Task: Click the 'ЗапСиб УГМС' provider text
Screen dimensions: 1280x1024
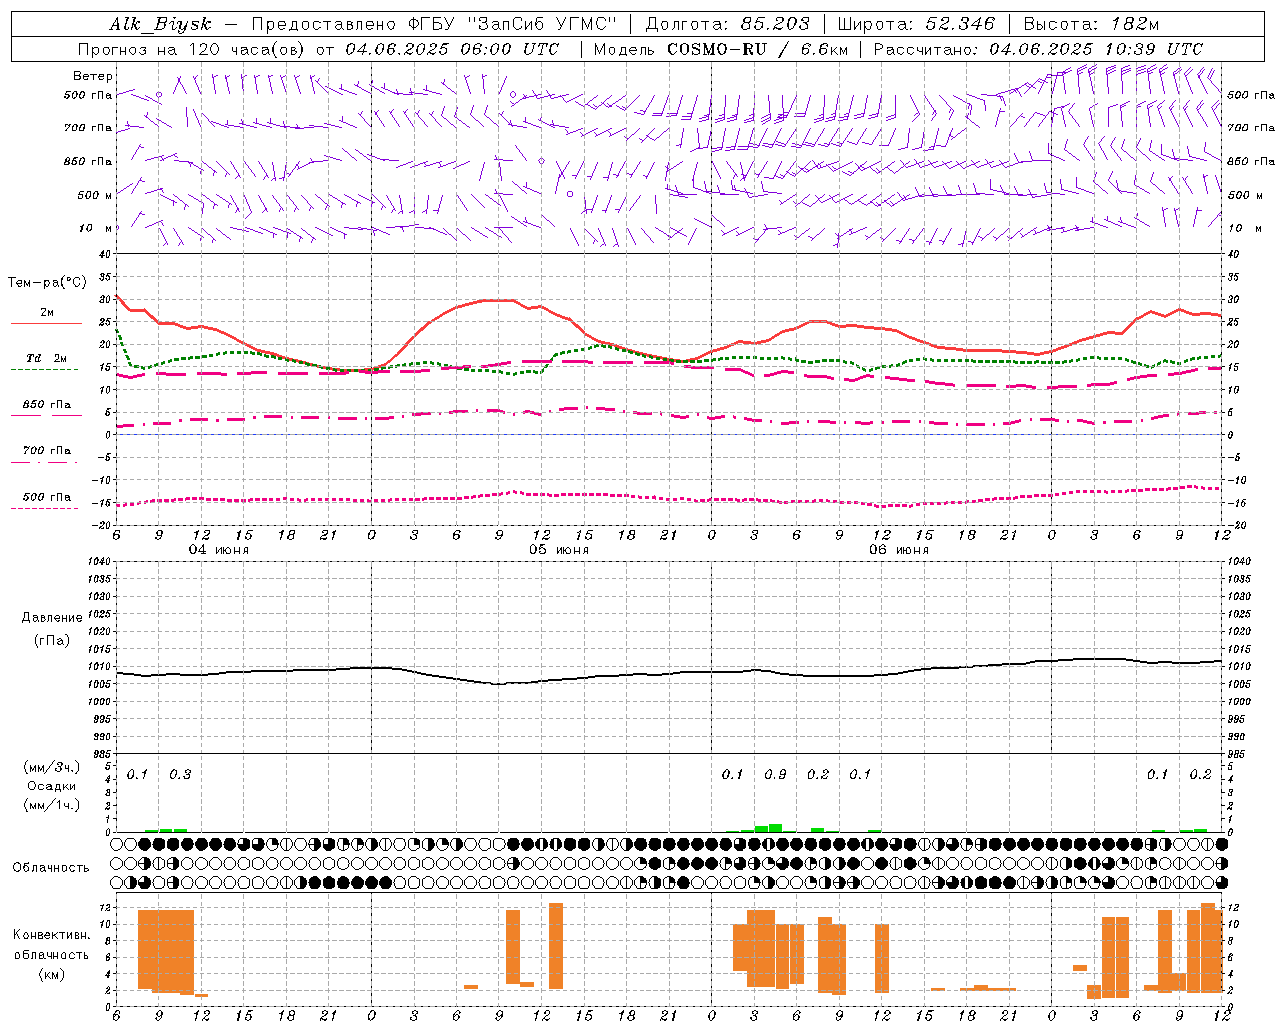Action: (544, 24)
